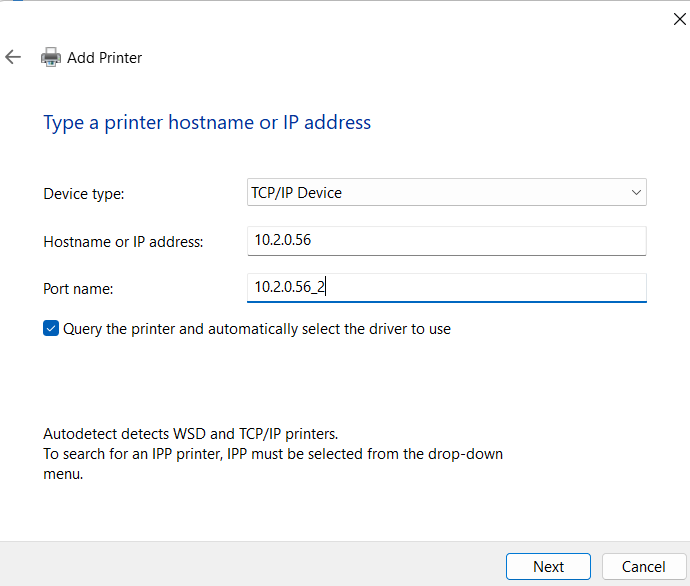The image size is (690, 586).
Task: Click the Cancel button
Action: pos(643,567)
